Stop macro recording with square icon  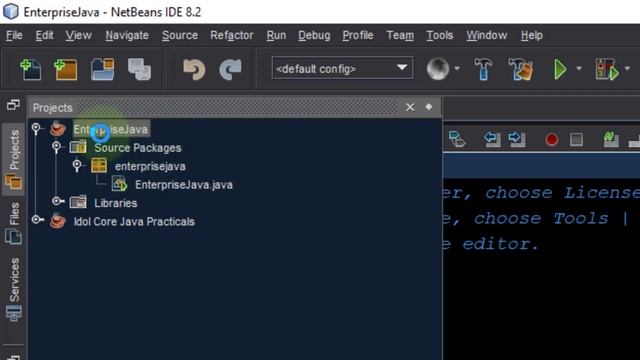[576, 140]
